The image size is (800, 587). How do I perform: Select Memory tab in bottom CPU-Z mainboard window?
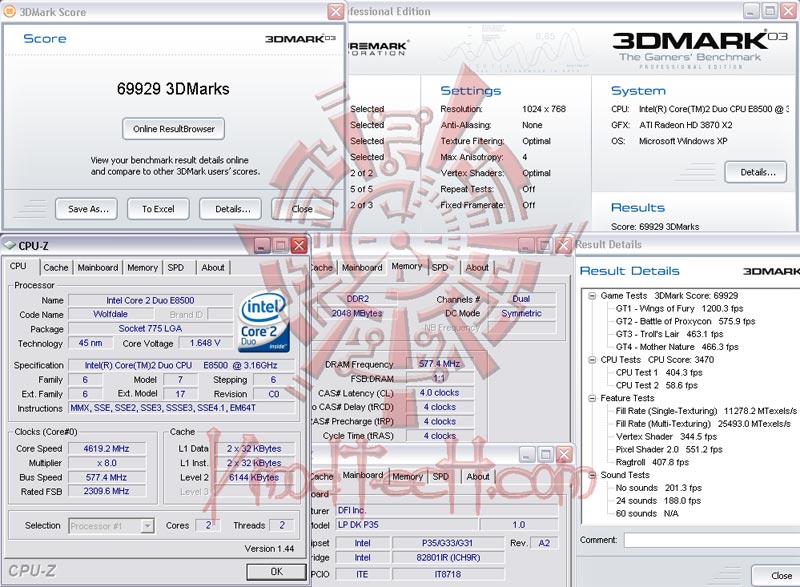click(x=407, y=476)
